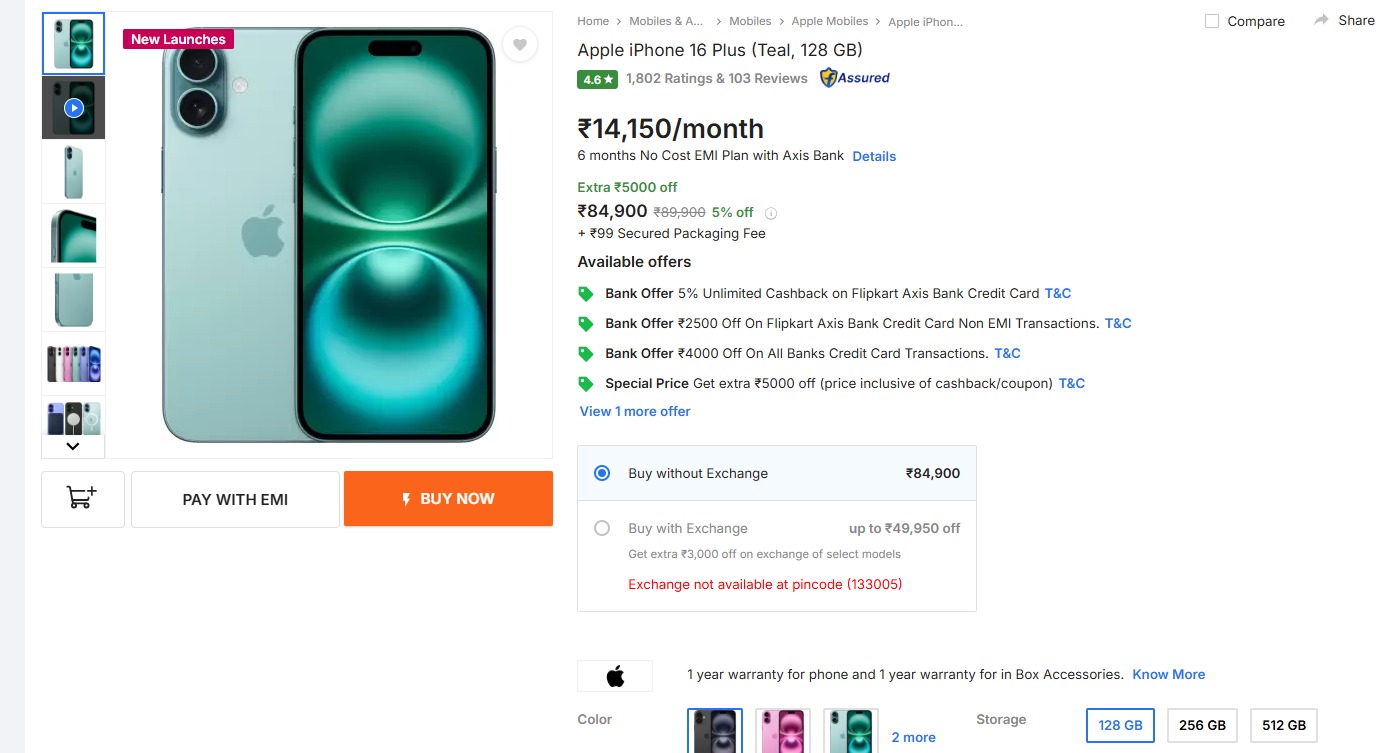Select Buy without Exchange option
This screenshot has width=1386, height=753.
(602, 473)
